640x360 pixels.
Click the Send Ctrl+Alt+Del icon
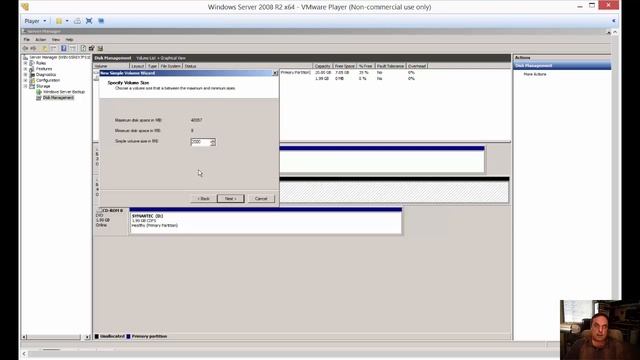77,21
